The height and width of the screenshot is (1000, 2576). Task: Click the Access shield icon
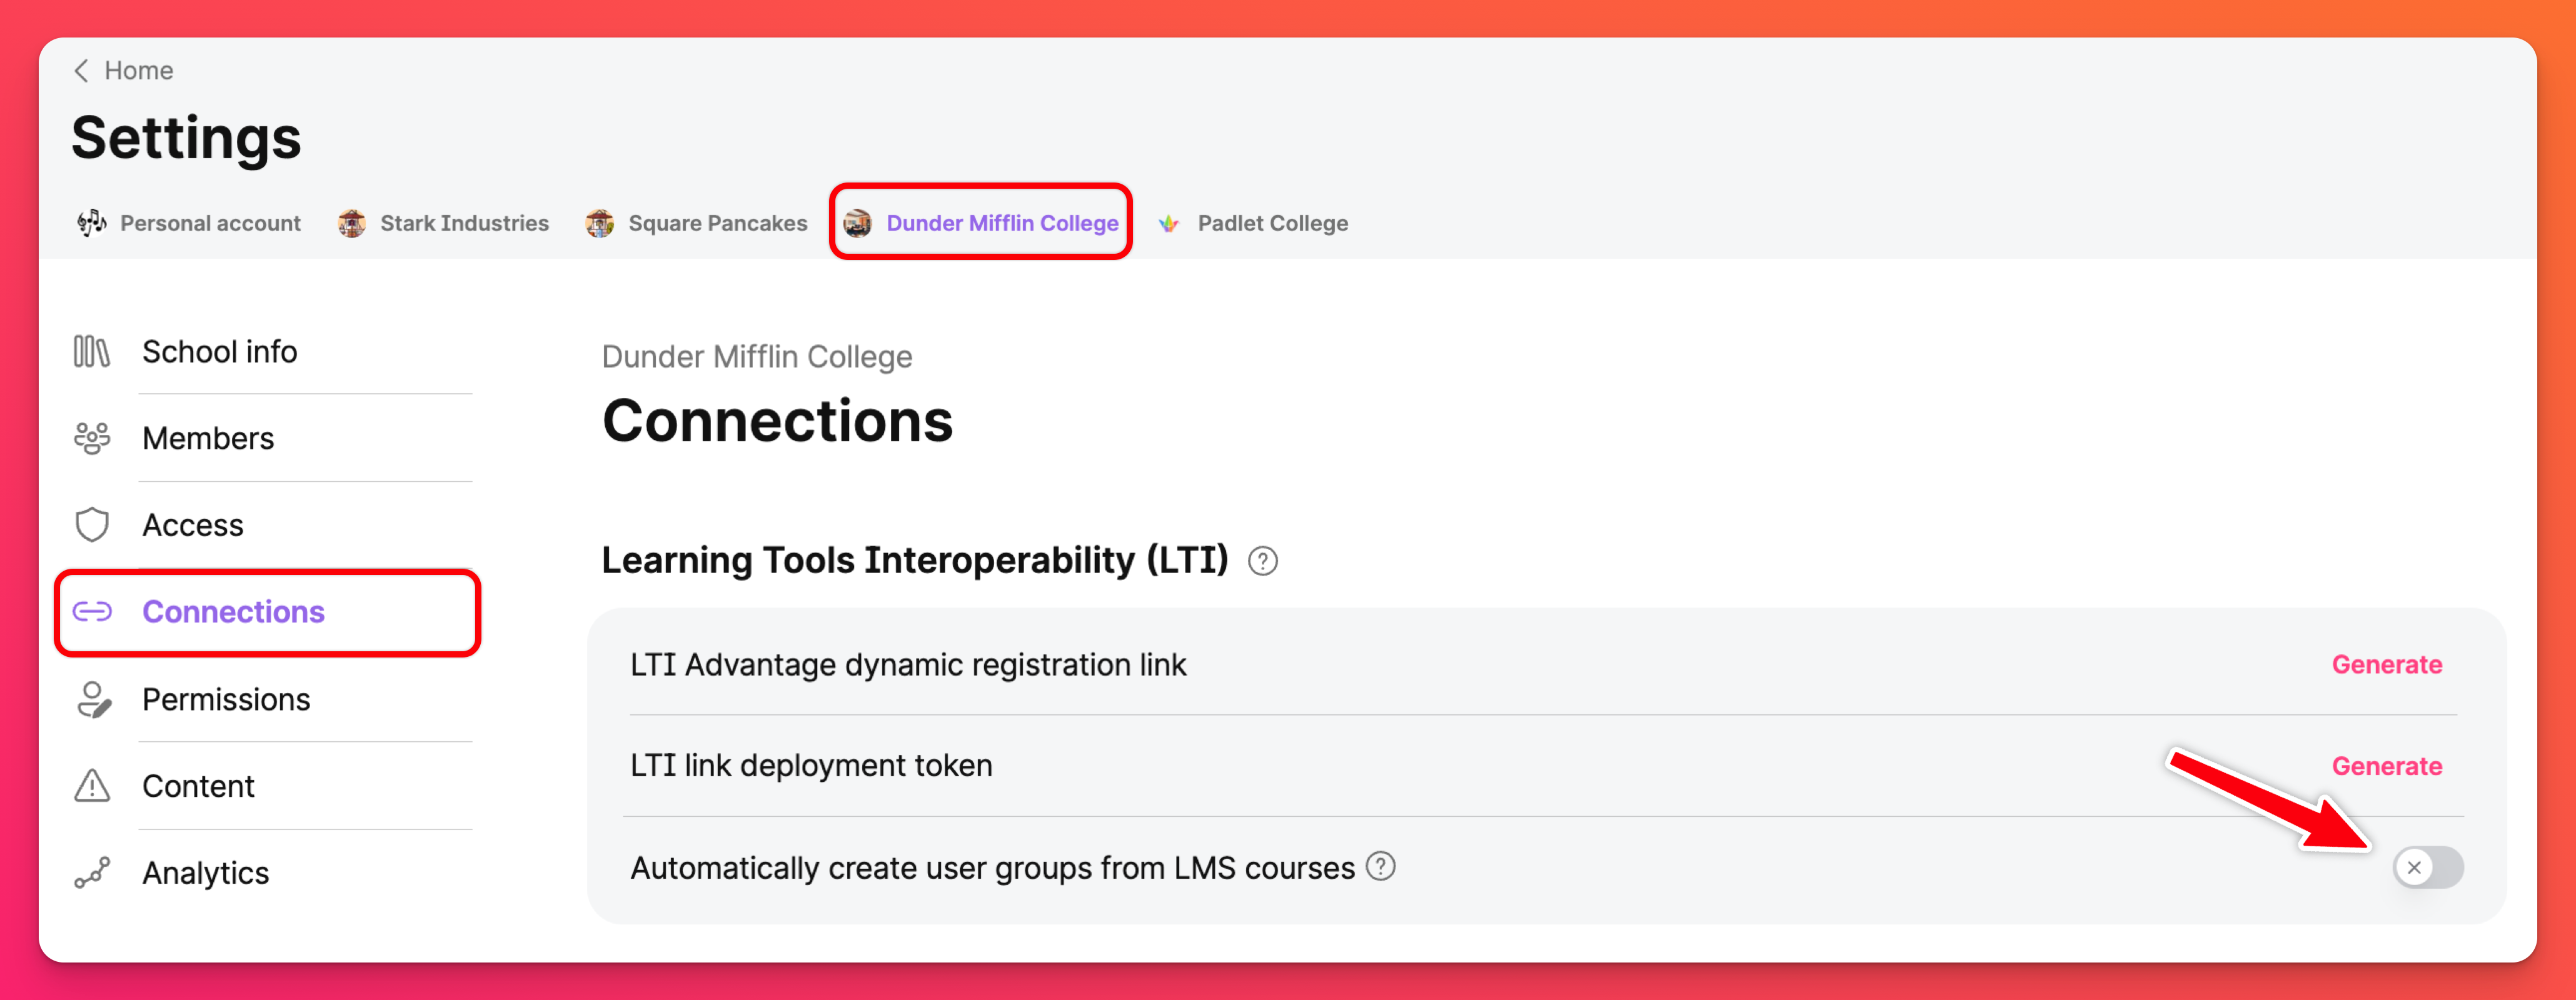(92, 525)
